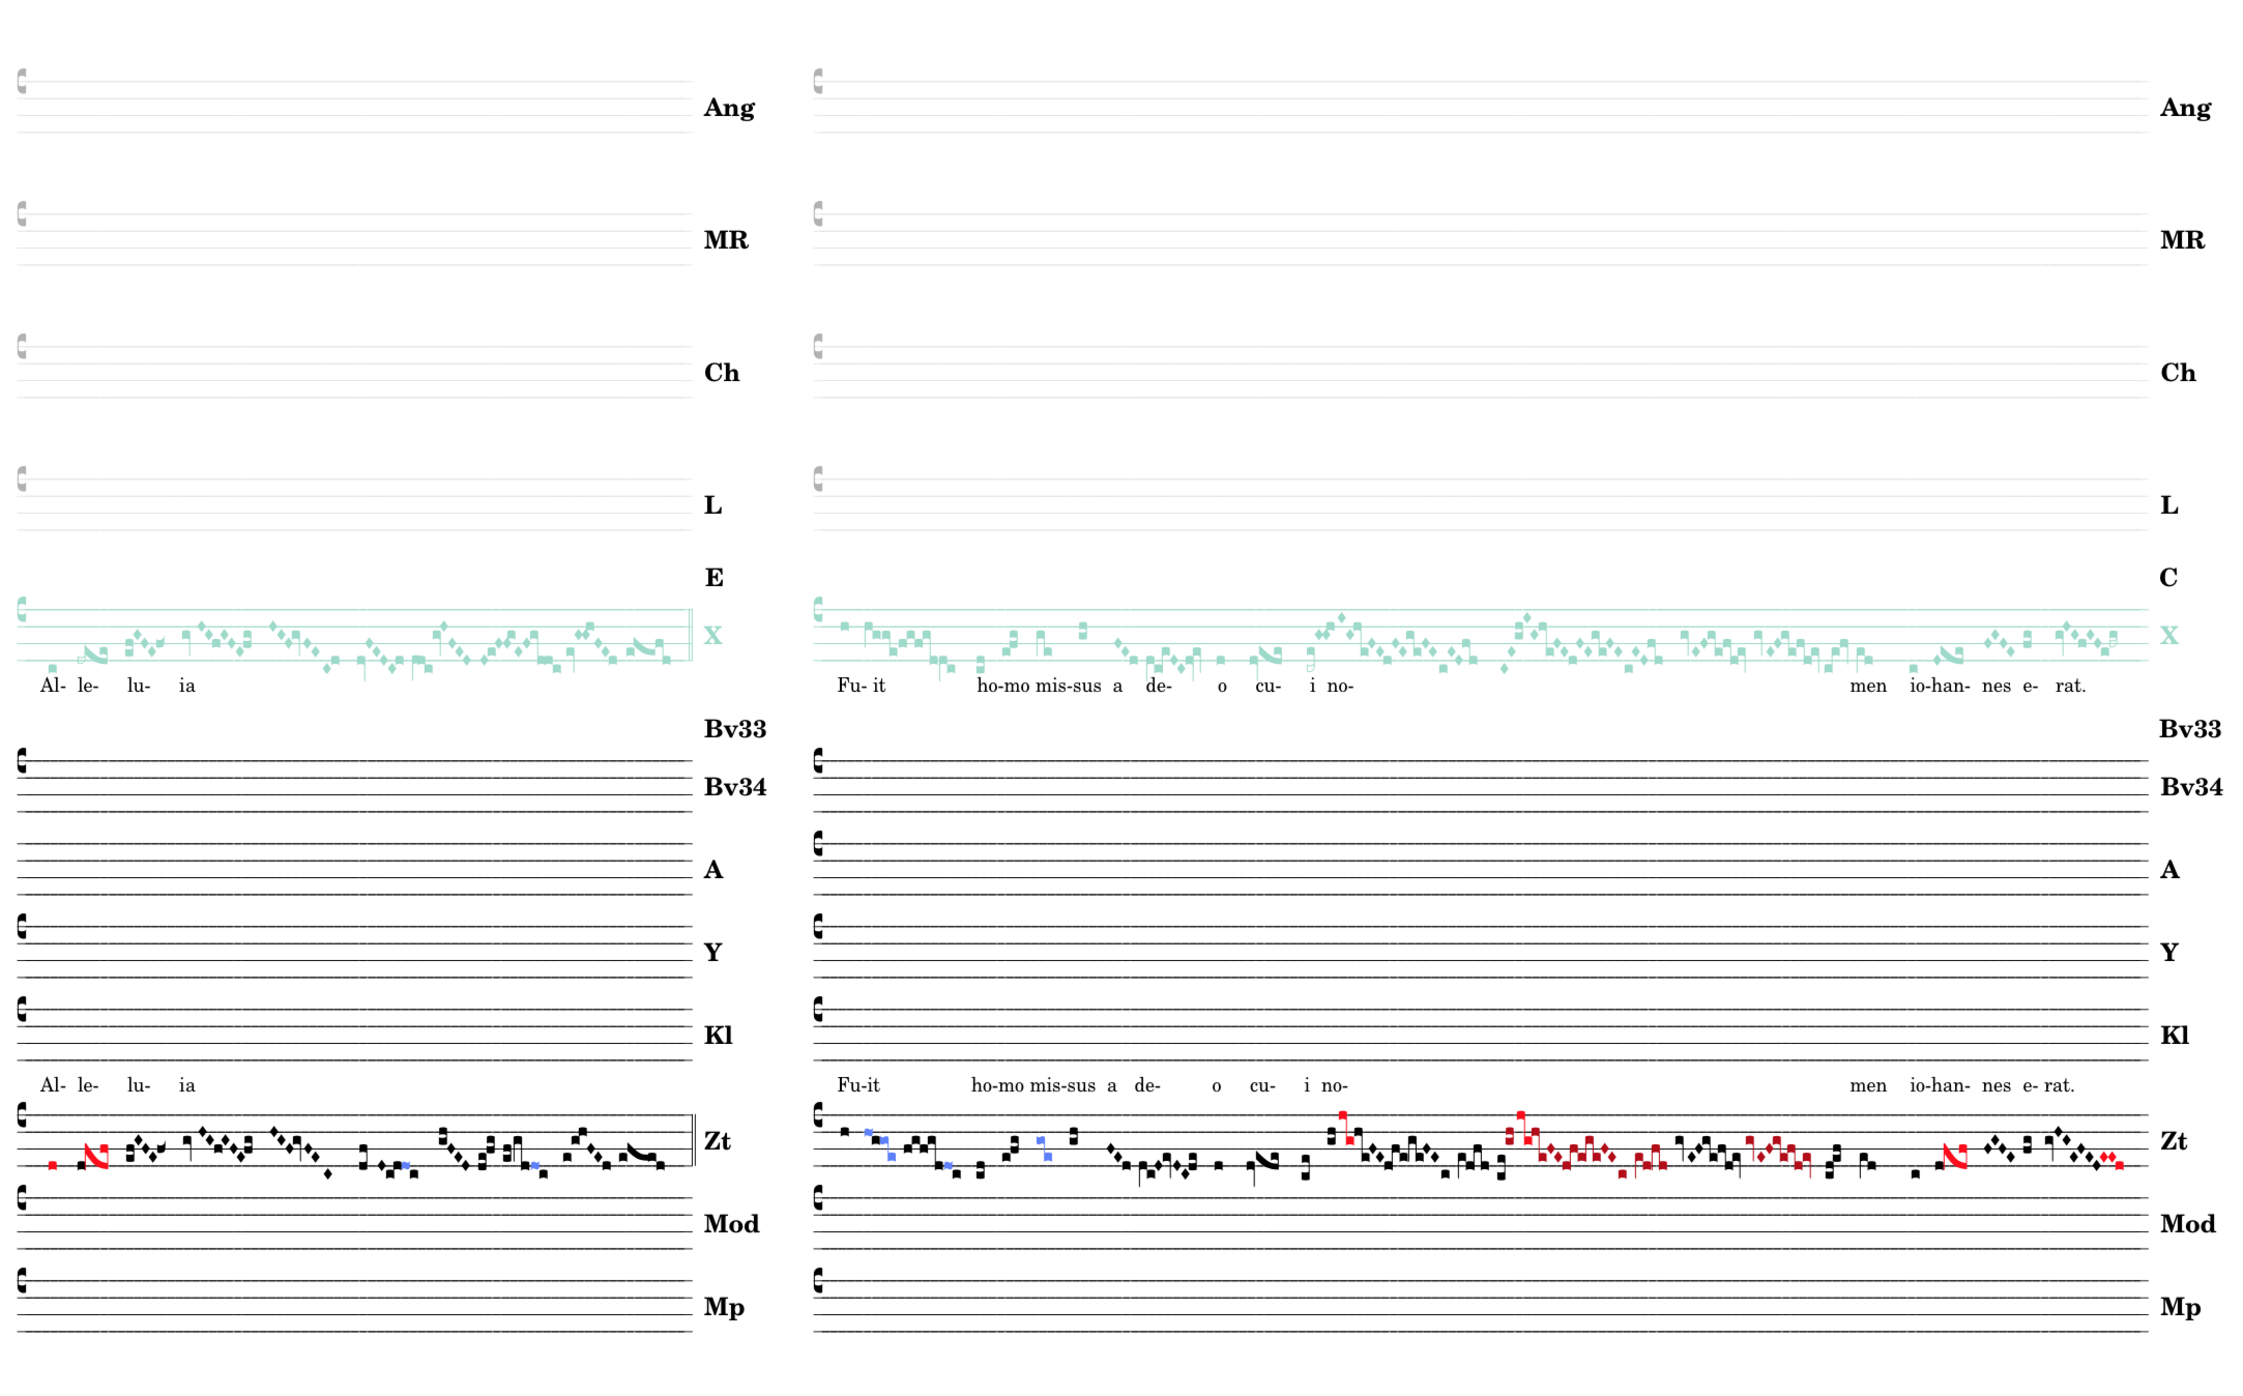Select the E source label

(713, 578)
